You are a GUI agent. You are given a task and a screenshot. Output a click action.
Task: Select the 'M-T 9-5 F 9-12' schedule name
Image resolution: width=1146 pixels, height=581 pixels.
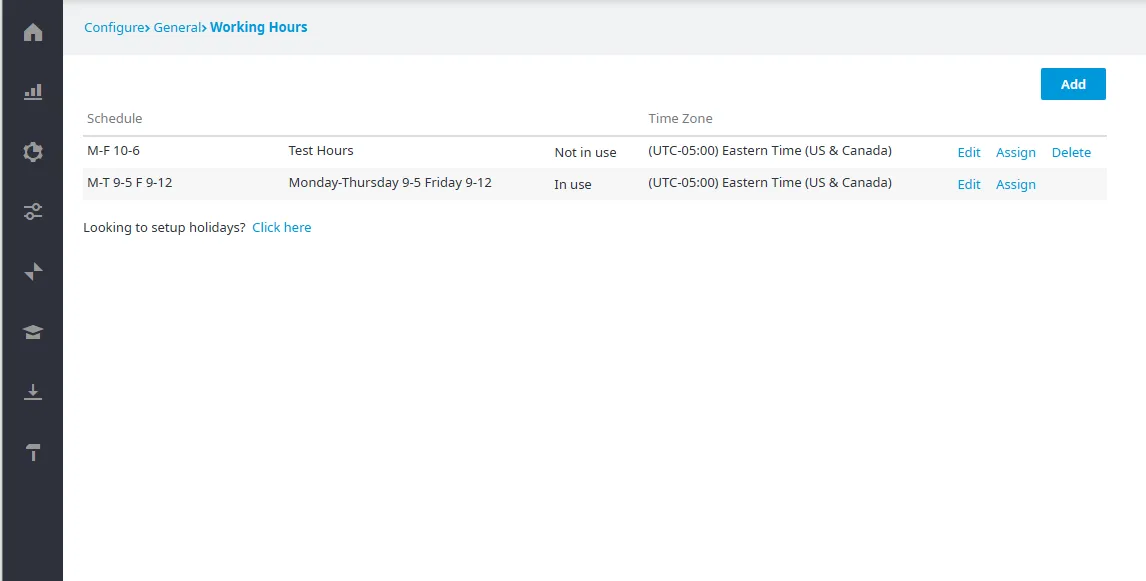coord(129,183)
